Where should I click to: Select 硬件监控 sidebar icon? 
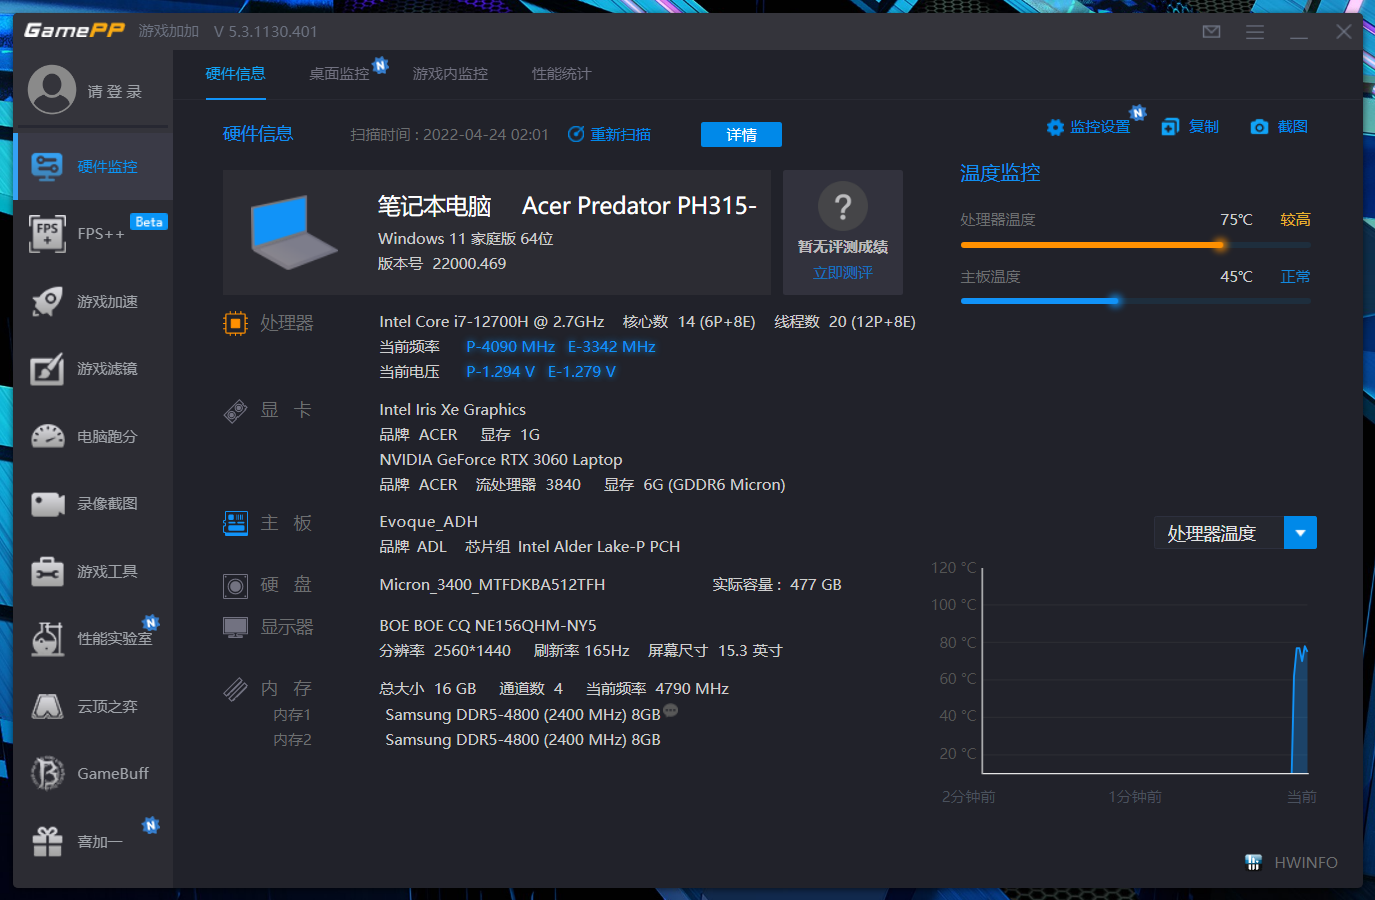[x=47, y=166]
